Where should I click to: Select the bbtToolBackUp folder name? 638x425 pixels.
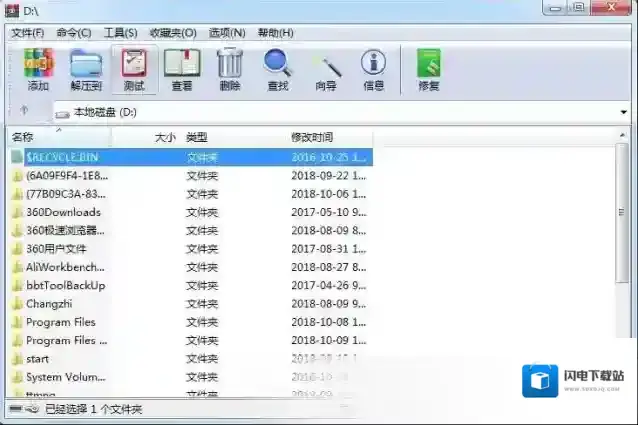pyautogui.click(x=66, y=286)
